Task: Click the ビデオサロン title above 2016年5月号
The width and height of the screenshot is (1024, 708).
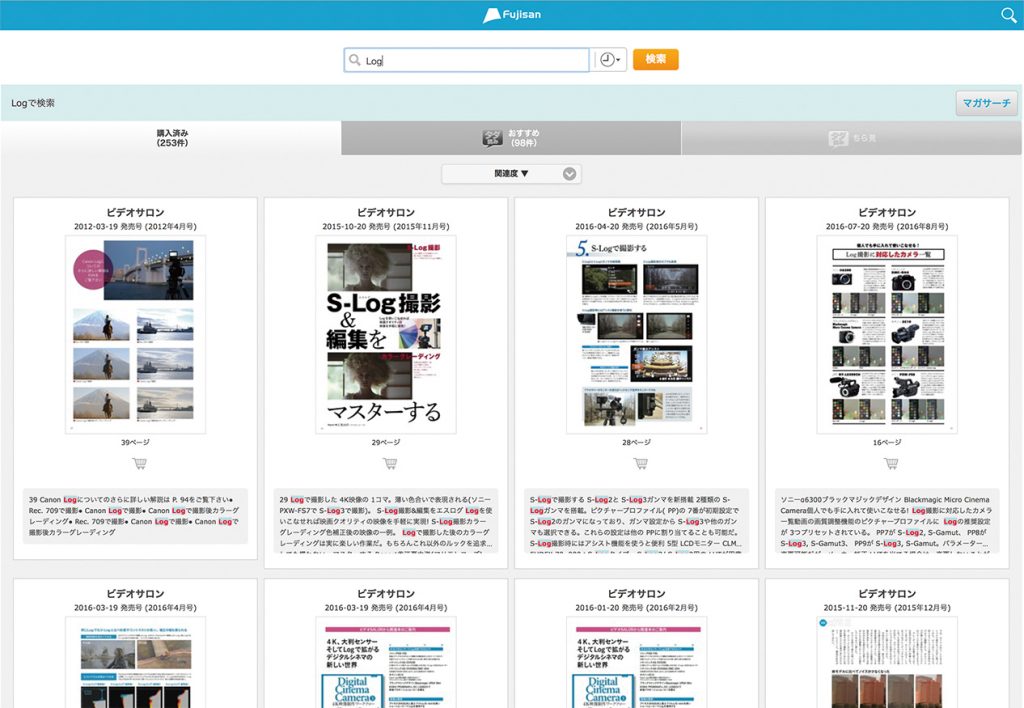Action: (x=637, y=212)
